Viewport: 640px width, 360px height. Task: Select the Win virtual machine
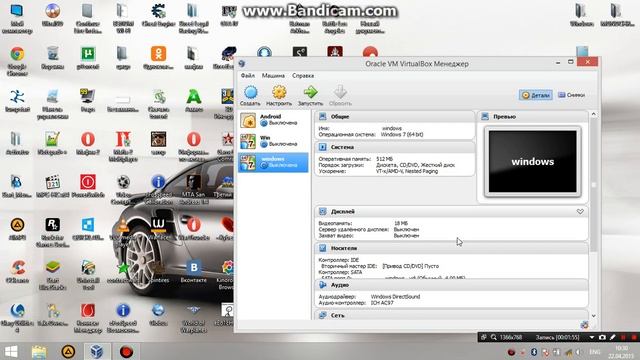(x=273, y=141)
